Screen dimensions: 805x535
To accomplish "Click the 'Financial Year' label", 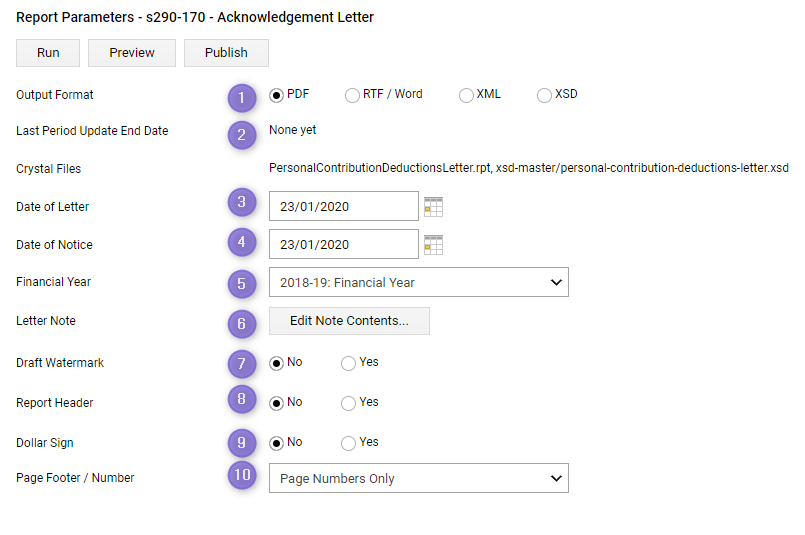I will 53,282.
